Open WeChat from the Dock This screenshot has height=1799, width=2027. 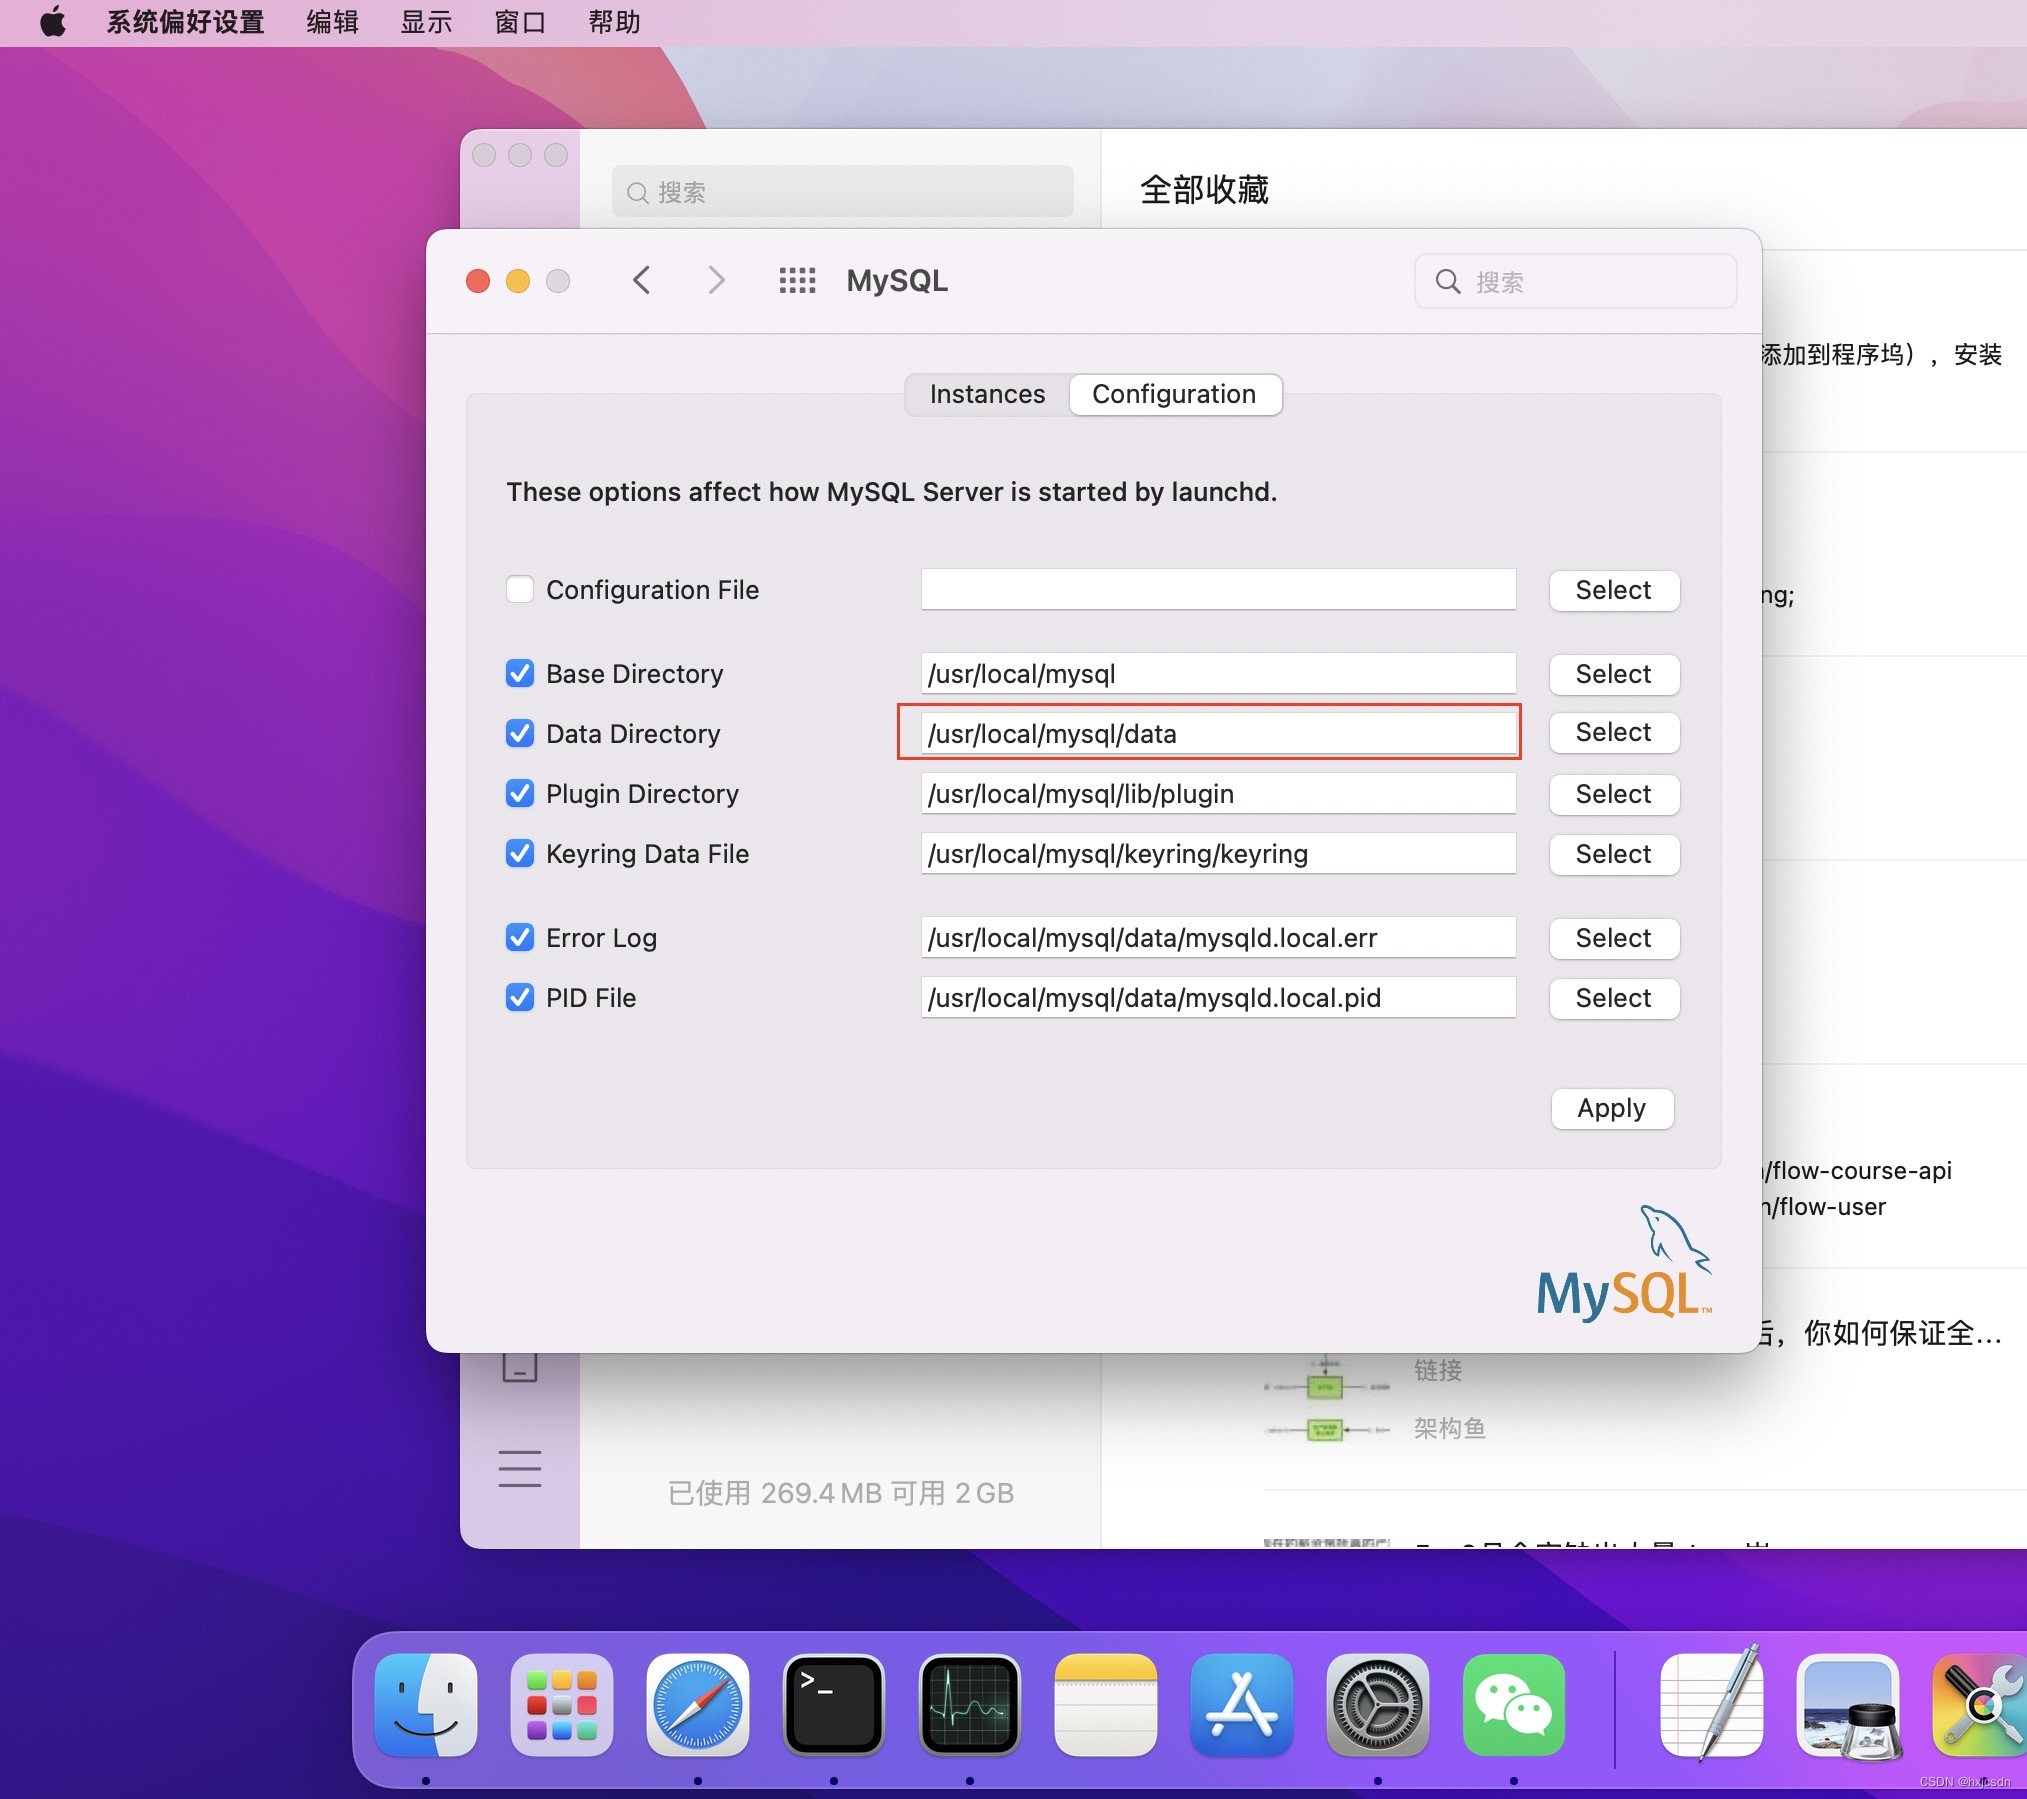1514,1705
